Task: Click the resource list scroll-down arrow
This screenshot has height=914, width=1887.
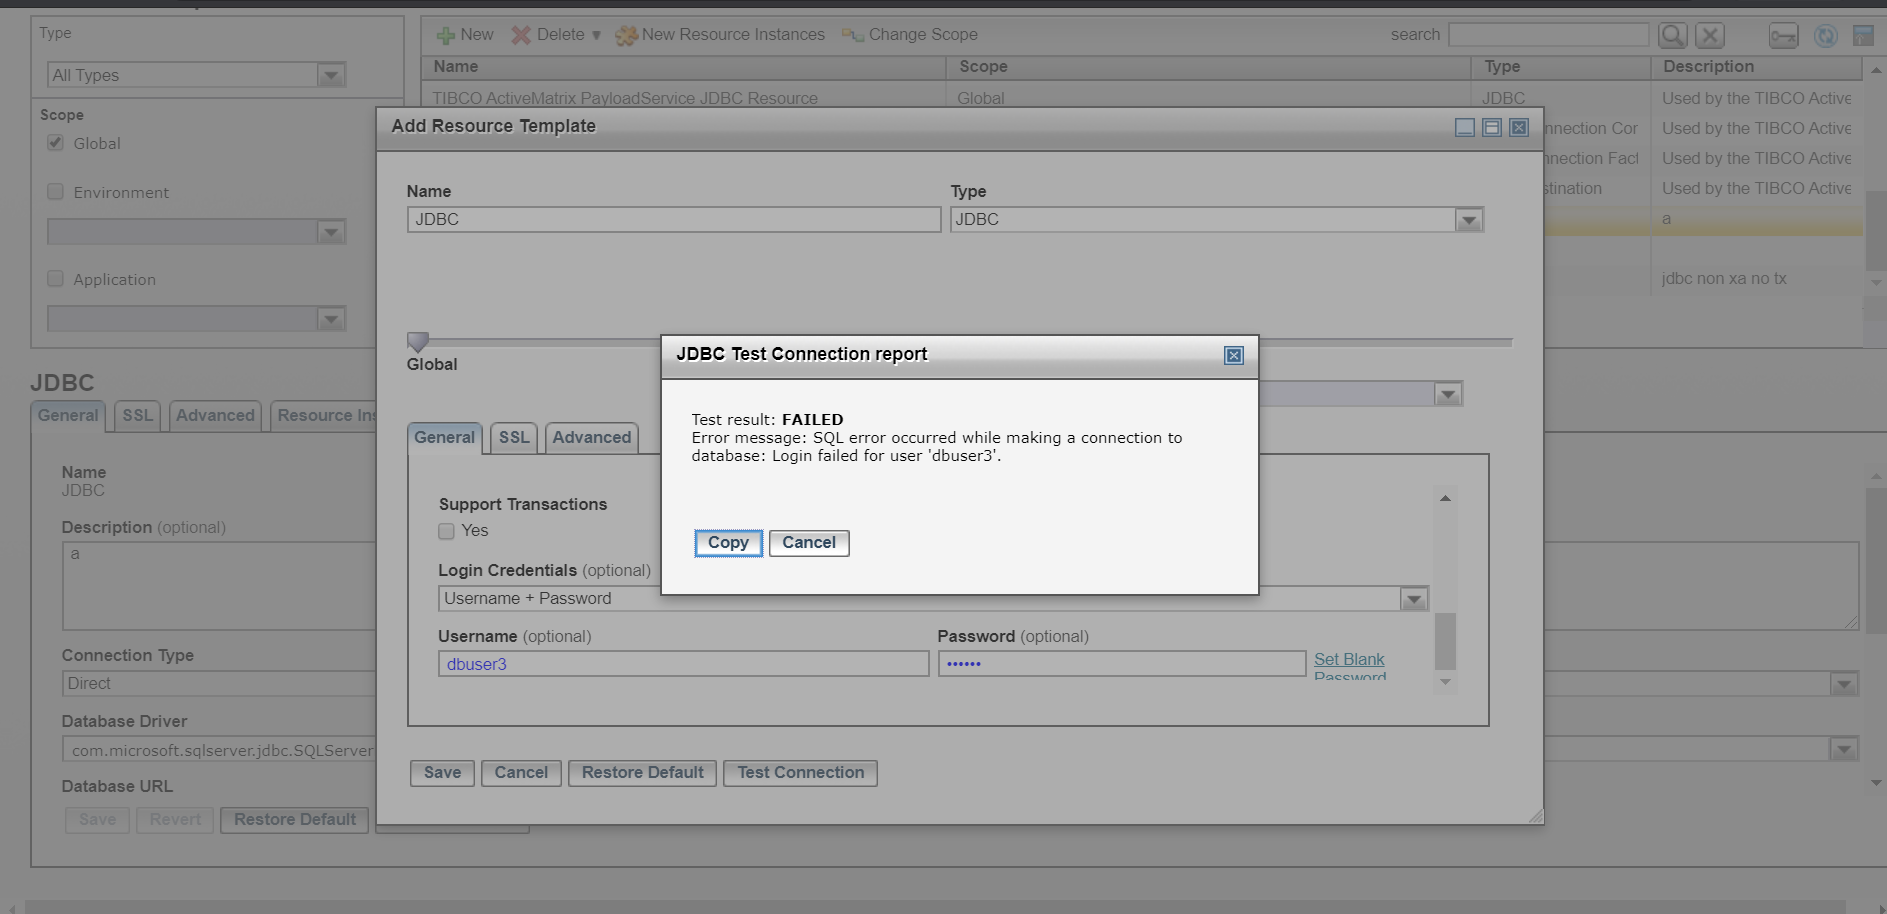Action: tap(1876, 283)
